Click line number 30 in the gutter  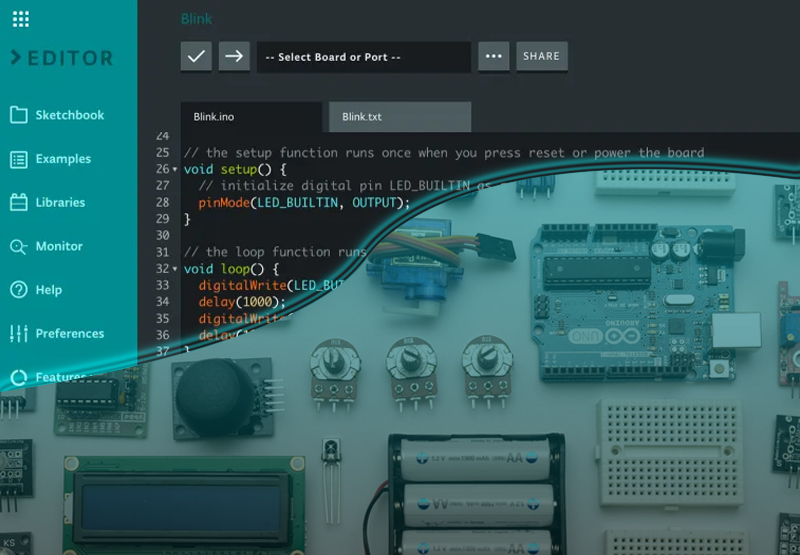click(x=162, y=235)
